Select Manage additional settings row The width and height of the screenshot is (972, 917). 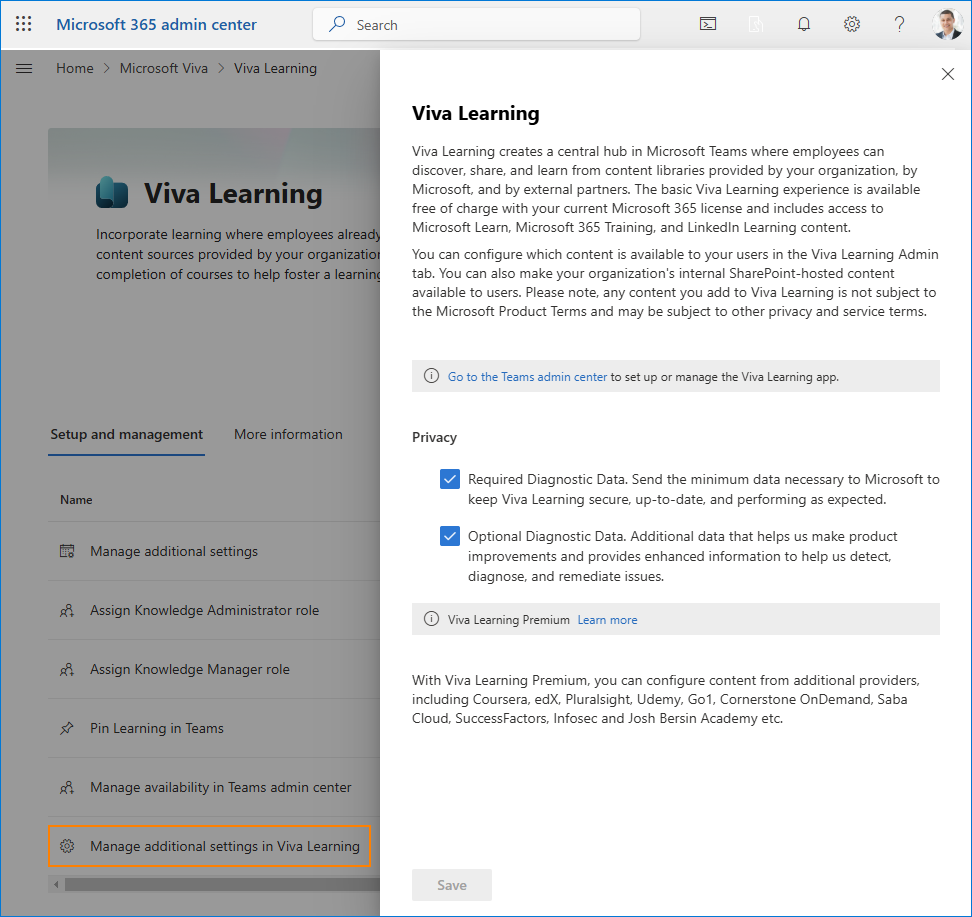point(214,551)
